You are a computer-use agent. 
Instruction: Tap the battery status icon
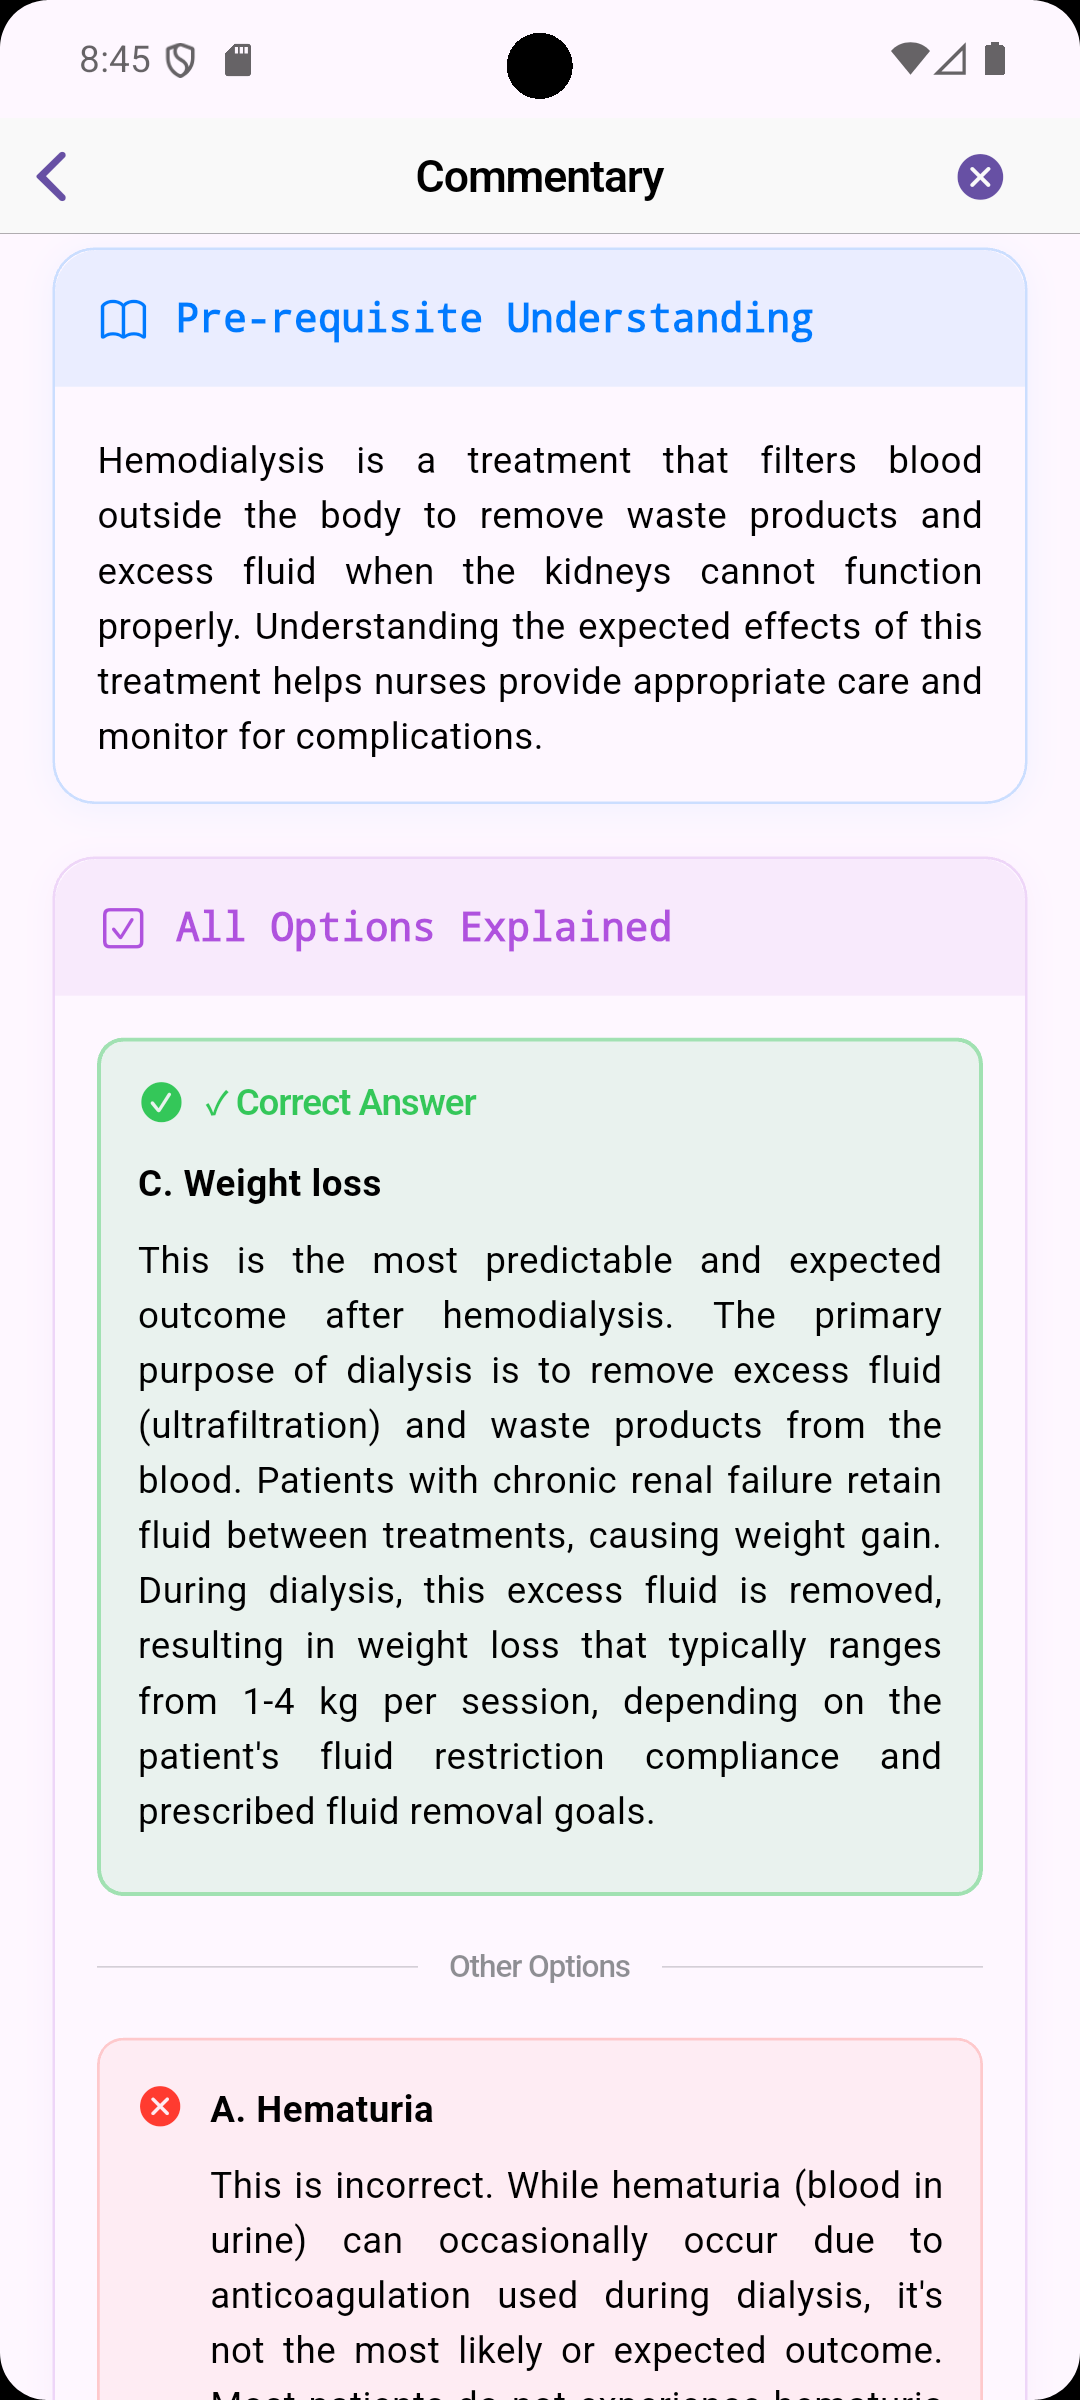[995, 59]
